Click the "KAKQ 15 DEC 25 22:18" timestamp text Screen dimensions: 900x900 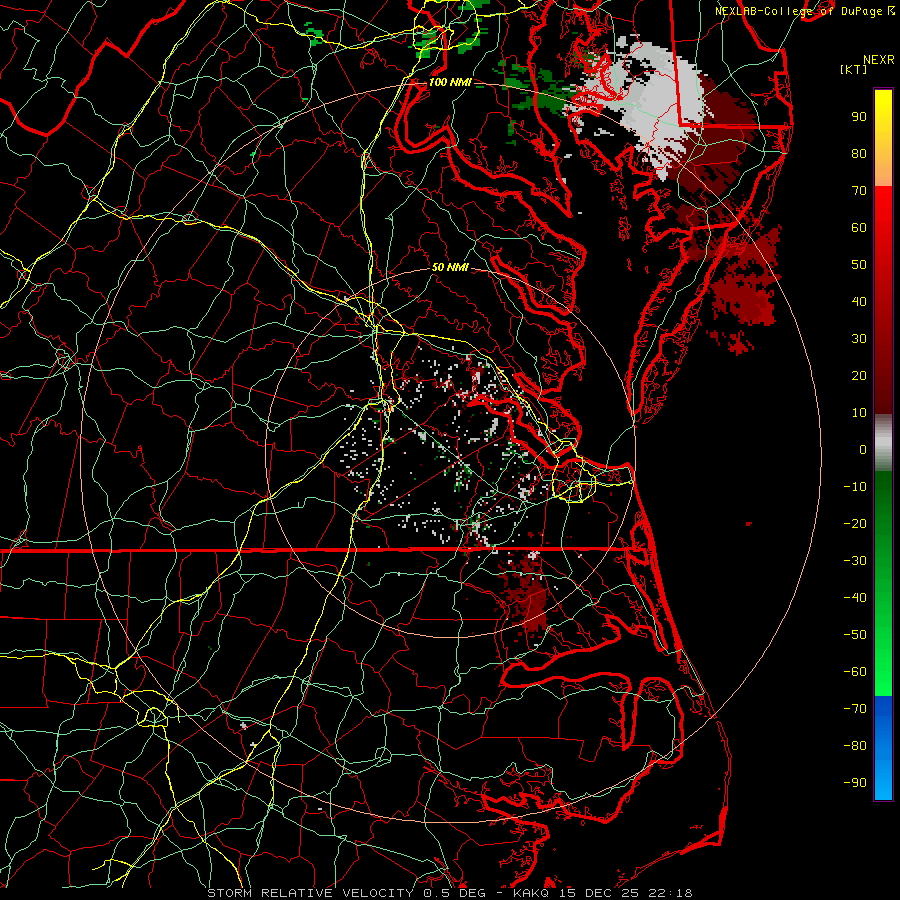coord(603,893)
